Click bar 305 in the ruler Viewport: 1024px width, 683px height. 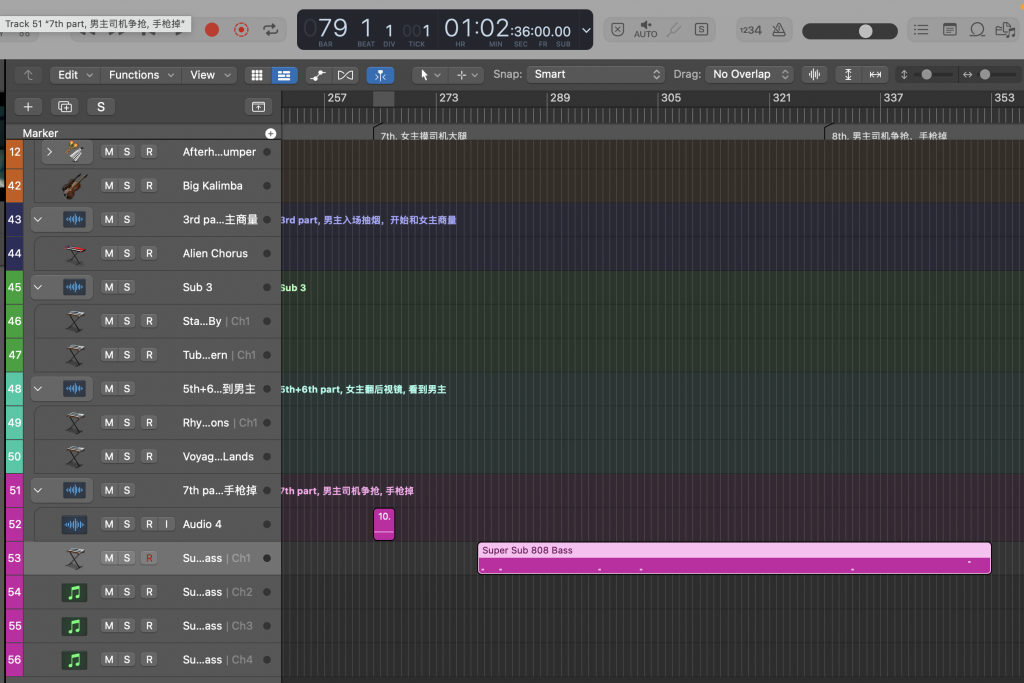click(671, 98)
